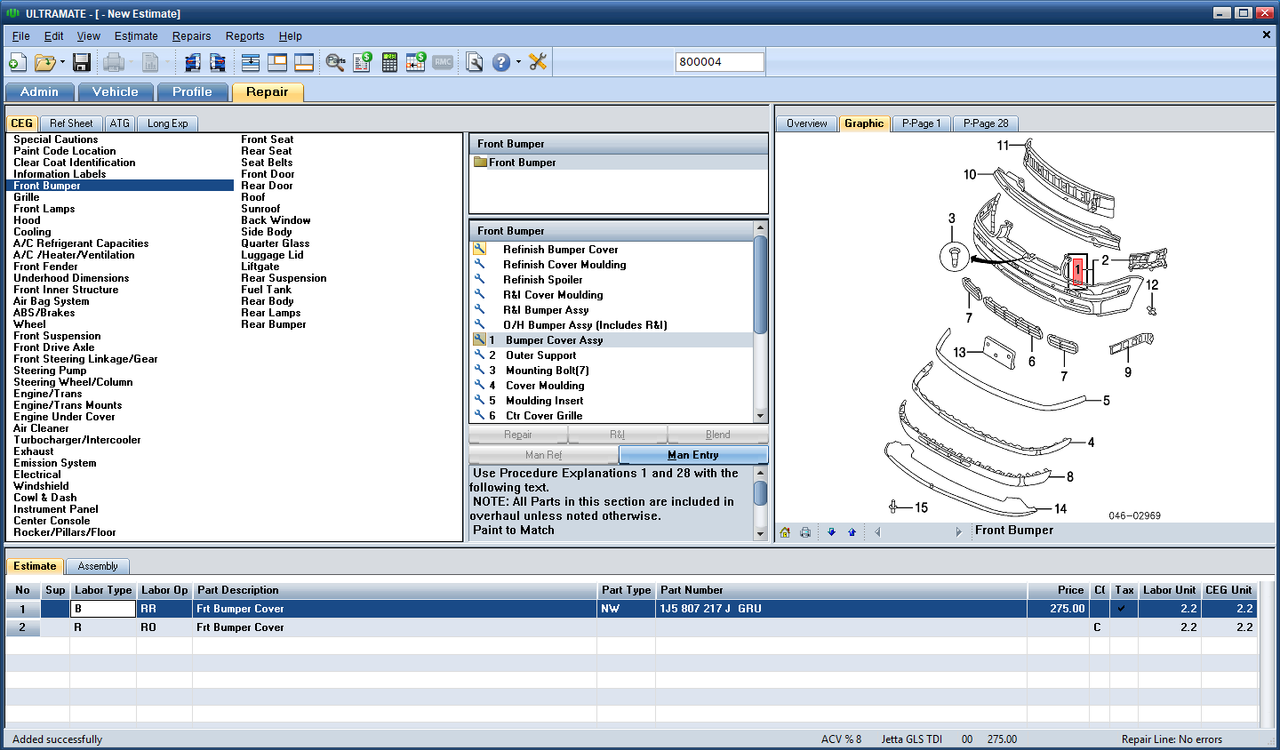Toggle the Tax checkmark on row 1
This screenshot has height=750, width=1280.
click(1125, 608)
